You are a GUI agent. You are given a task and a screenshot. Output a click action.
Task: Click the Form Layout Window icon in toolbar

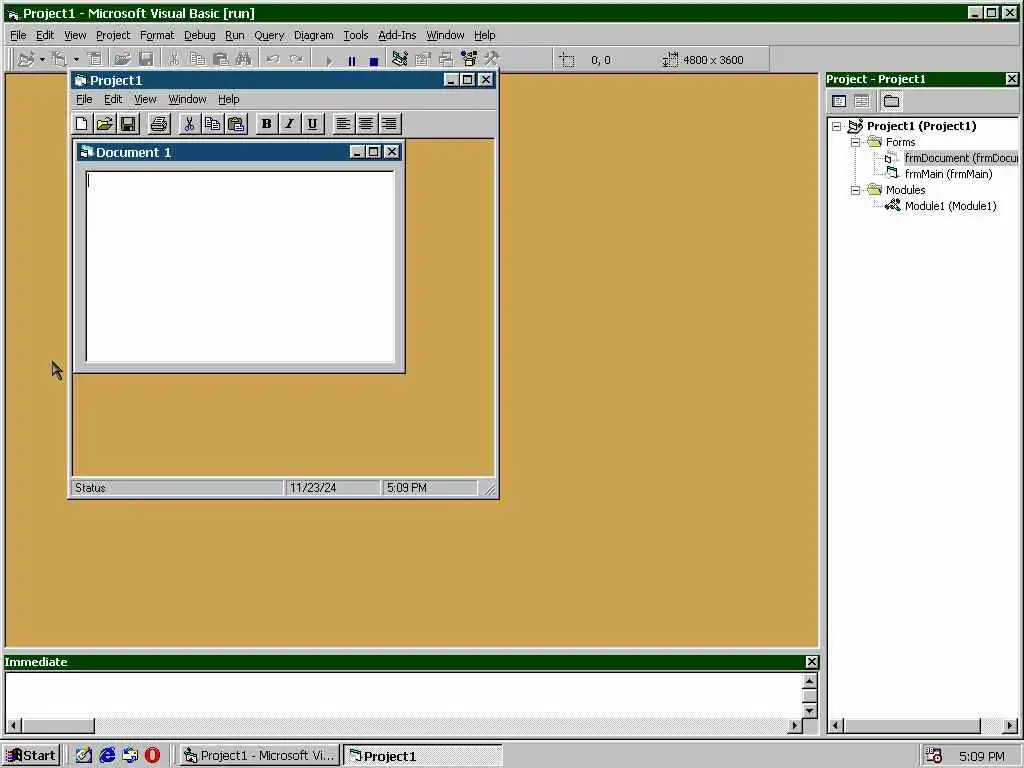coord(446,59)
